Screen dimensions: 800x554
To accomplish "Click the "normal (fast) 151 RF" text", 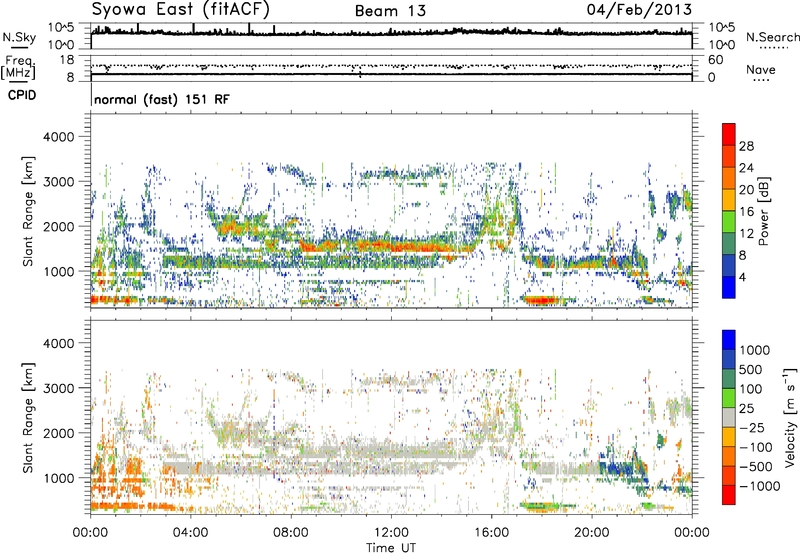I will tap(162, 99).
